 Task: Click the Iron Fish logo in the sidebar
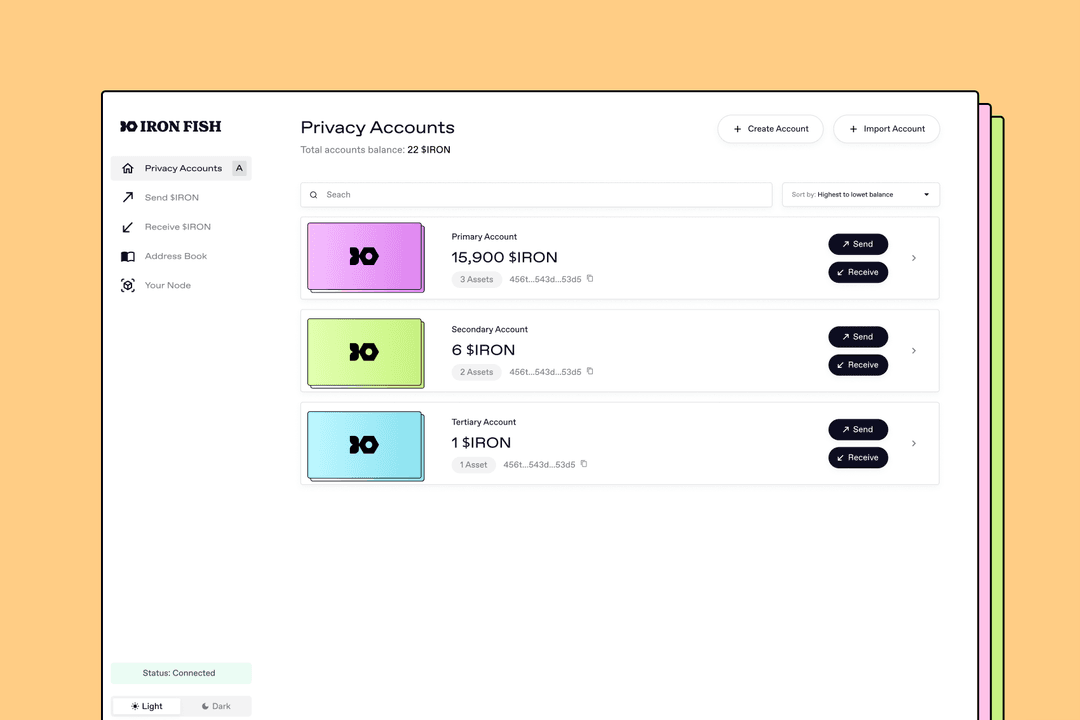tap(170, 127)
